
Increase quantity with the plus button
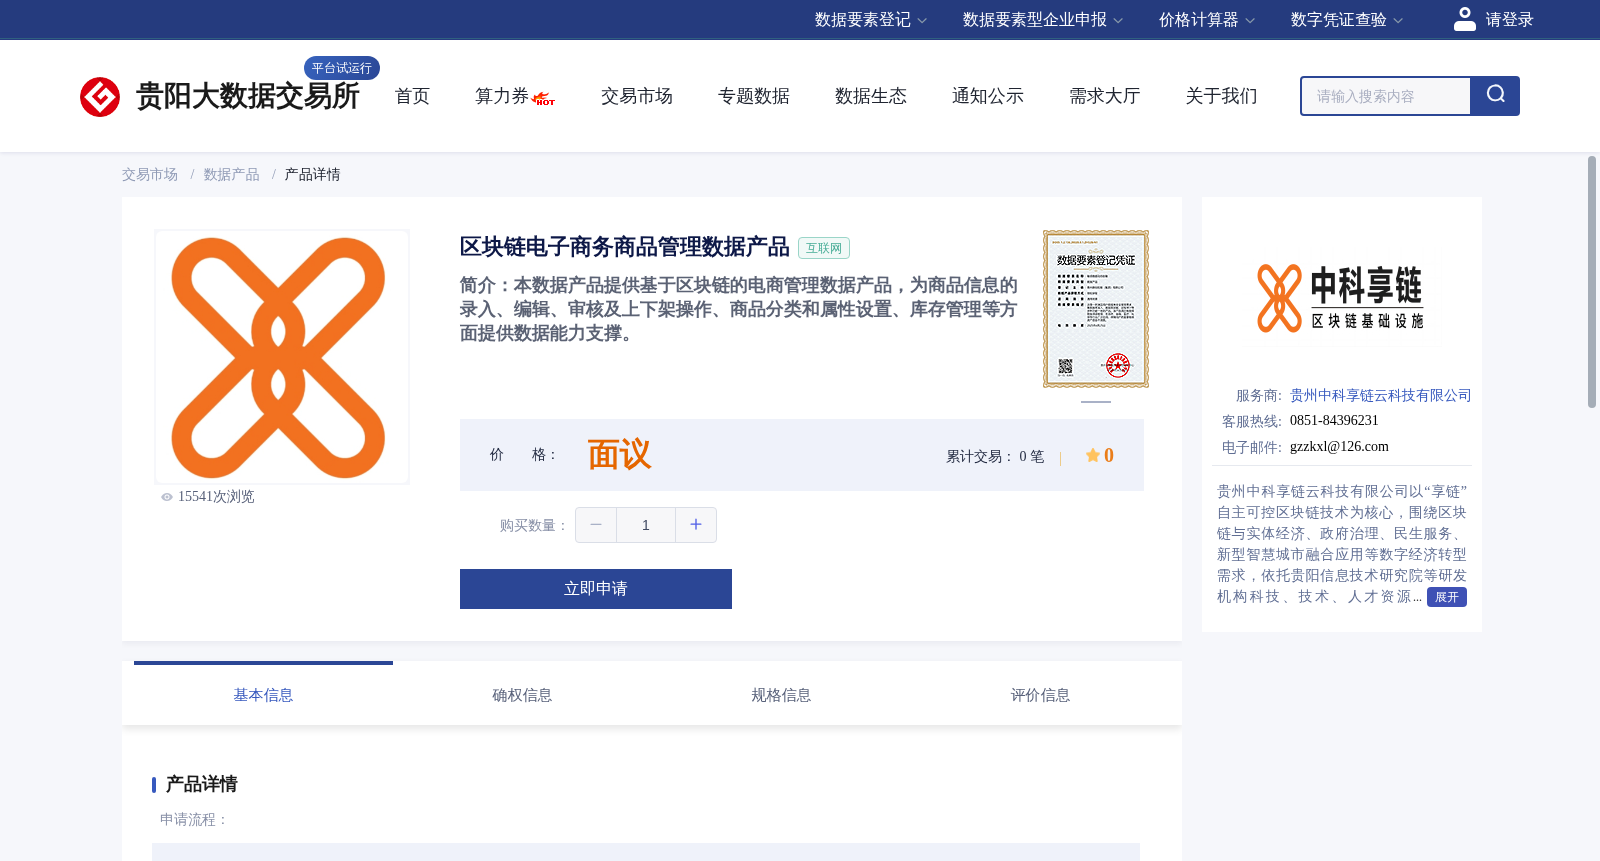tap(696, 525)
